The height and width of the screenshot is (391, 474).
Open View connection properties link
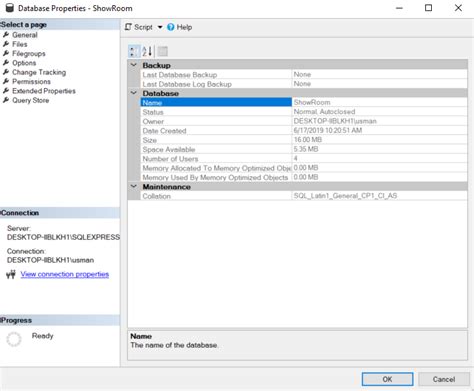65,274
